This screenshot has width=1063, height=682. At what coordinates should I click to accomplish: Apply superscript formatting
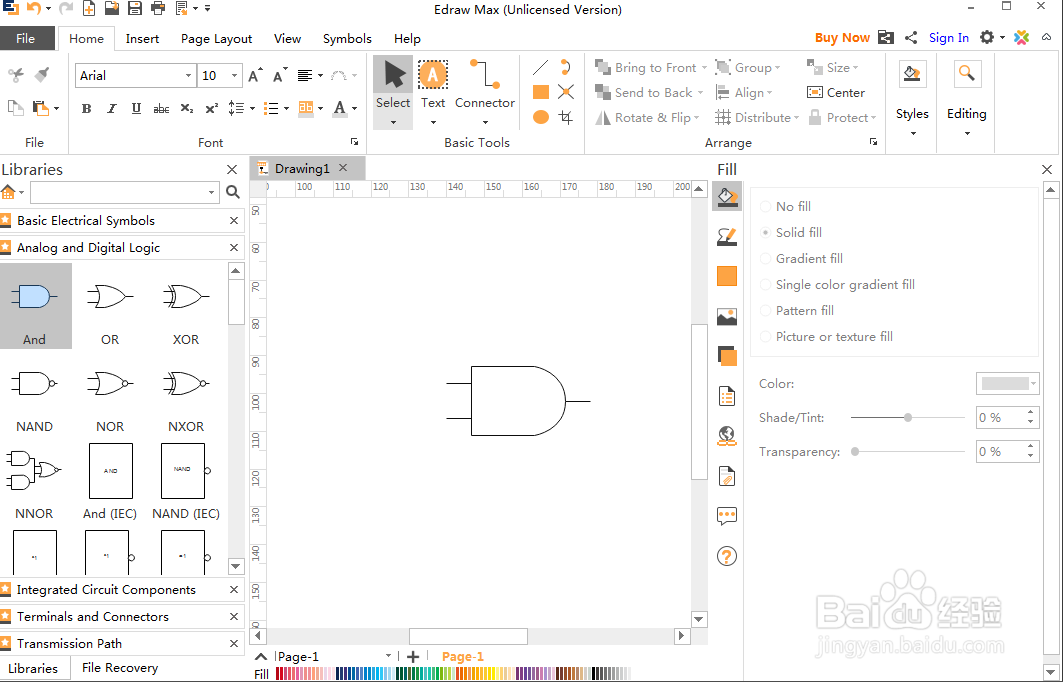pos(212,108)
